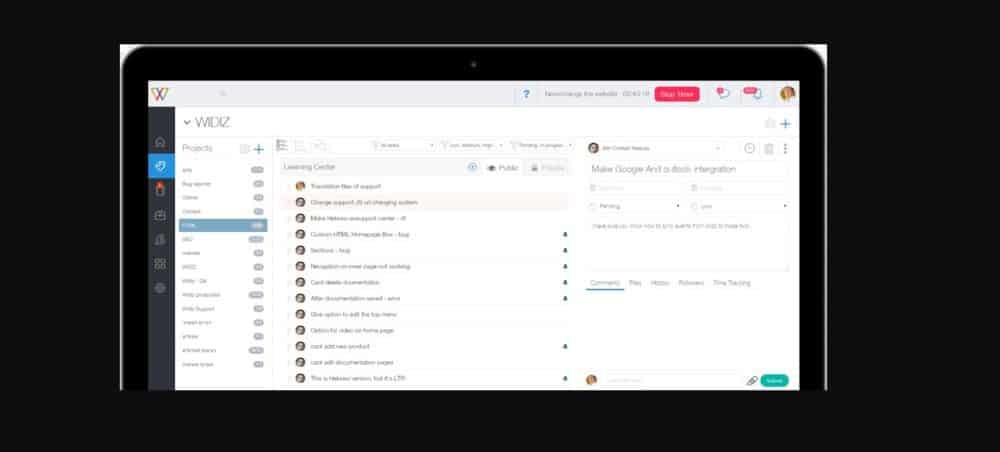Tick checkbox for Custom HTML Homepage Box task
The width and height of the screenshot is (1000, 452).
[x=288, y=235]
